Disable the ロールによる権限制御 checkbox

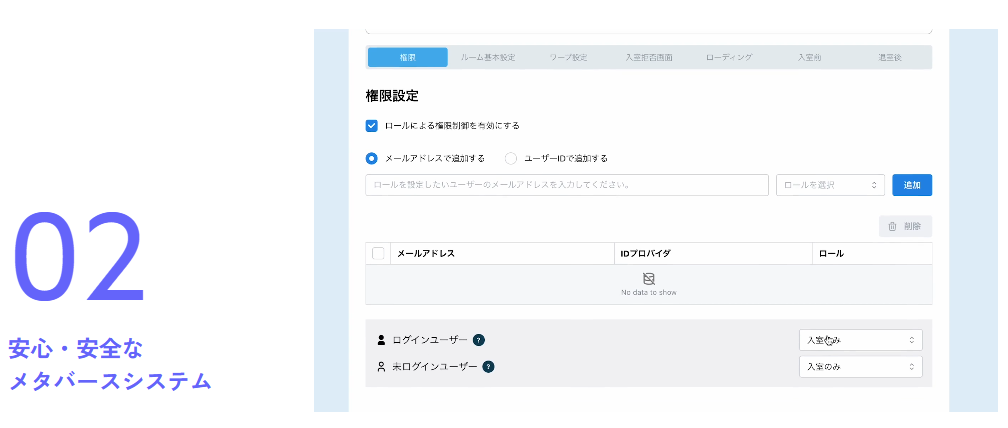tap(372, 126)
